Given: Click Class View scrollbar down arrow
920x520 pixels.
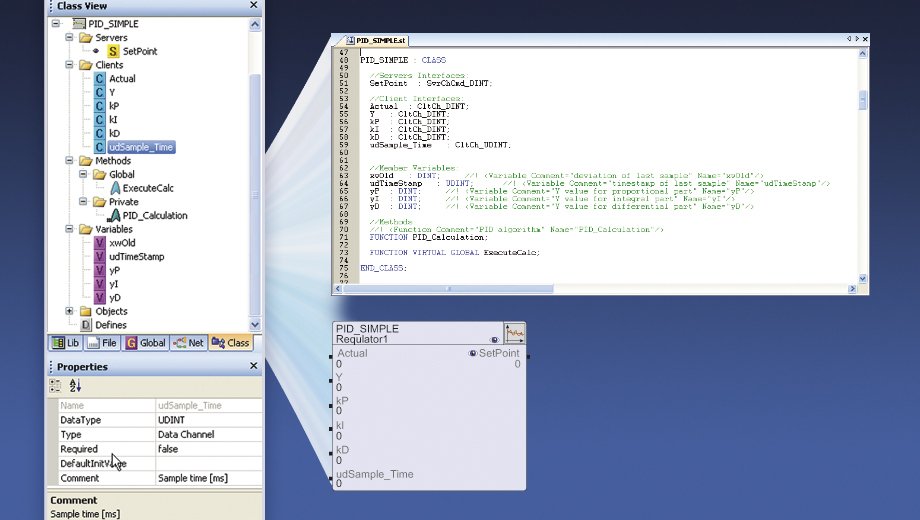Looking at the screenshot, I should point(255,325).
